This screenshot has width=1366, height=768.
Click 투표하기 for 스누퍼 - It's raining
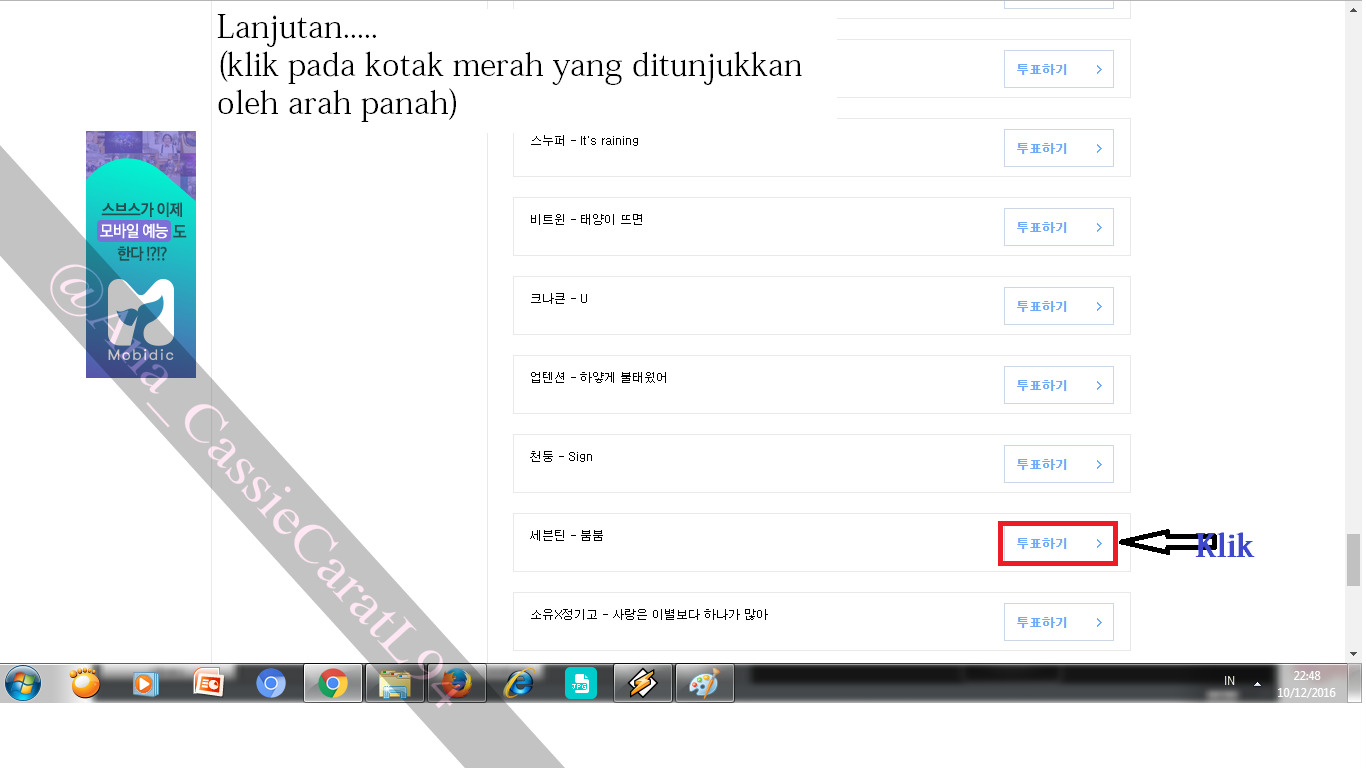(1059, 148)
